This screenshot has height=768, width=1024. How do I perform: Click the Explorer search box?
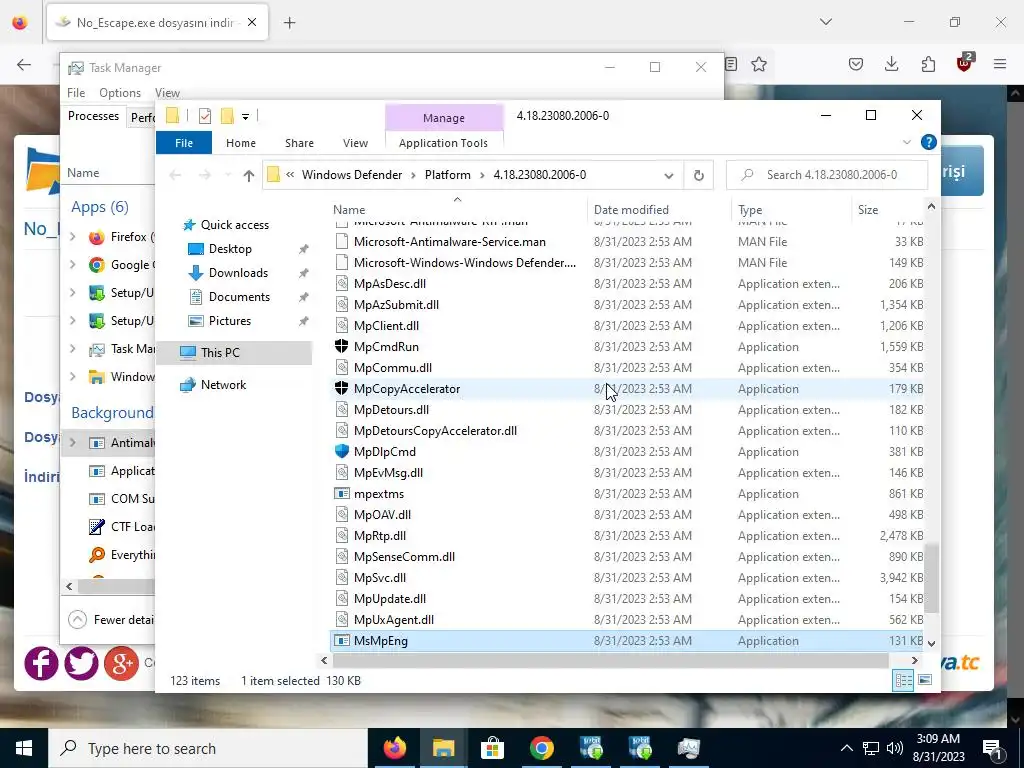tap(827, 175)
